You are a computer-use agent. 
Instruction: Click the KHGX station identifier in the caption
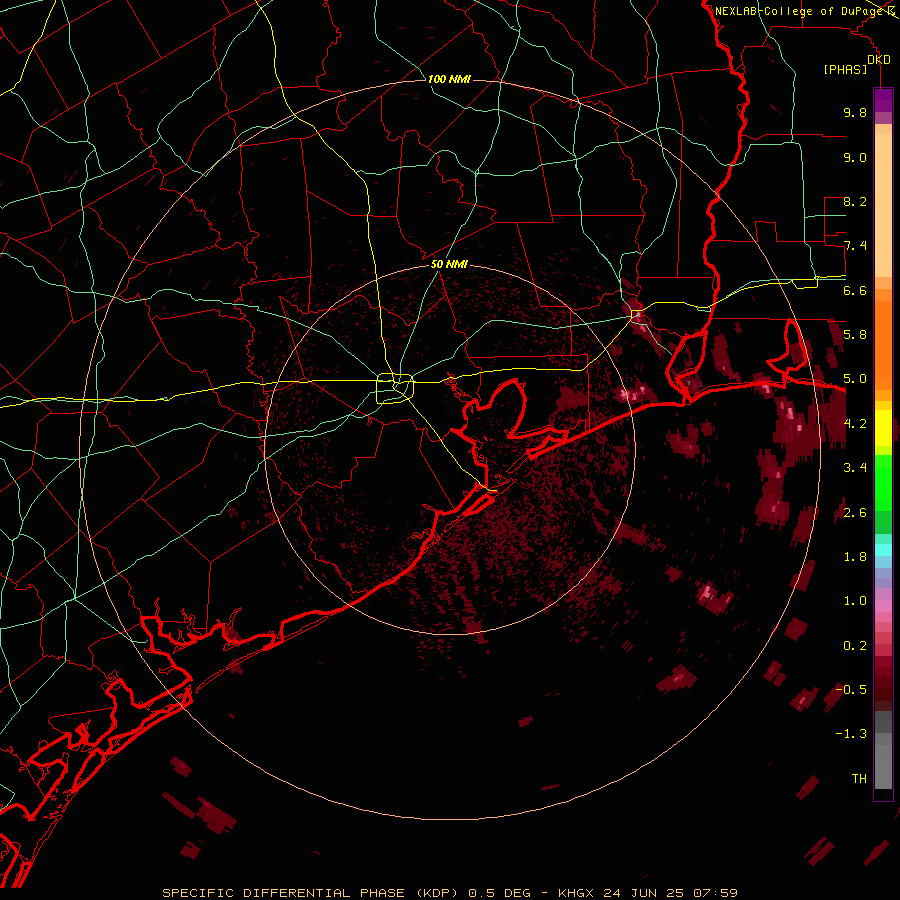point(578,893)
